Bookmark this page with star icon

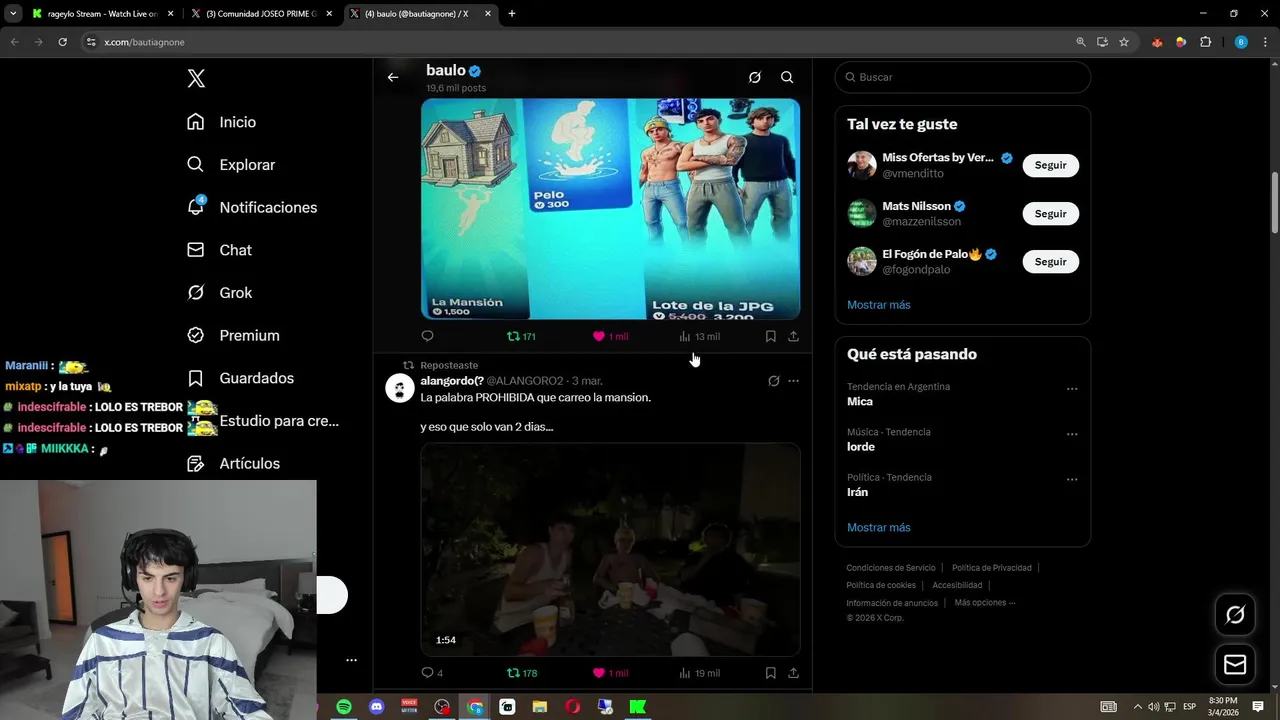coord(1124,42)
